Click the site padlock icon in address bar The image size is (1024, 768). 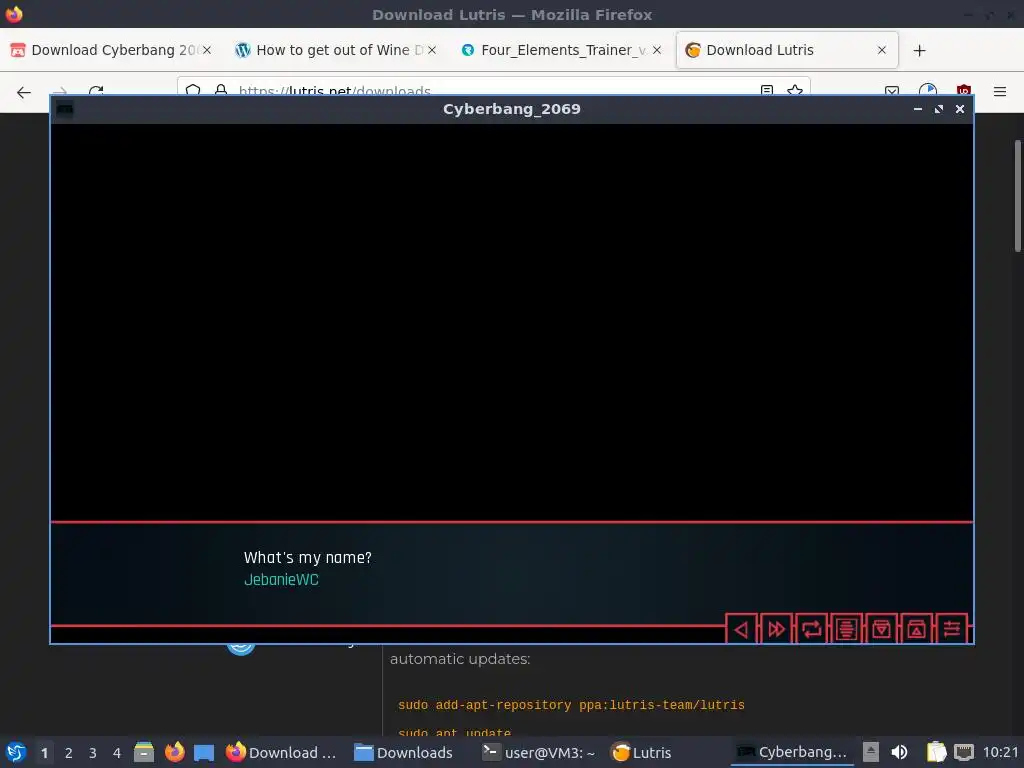(221, 89)
